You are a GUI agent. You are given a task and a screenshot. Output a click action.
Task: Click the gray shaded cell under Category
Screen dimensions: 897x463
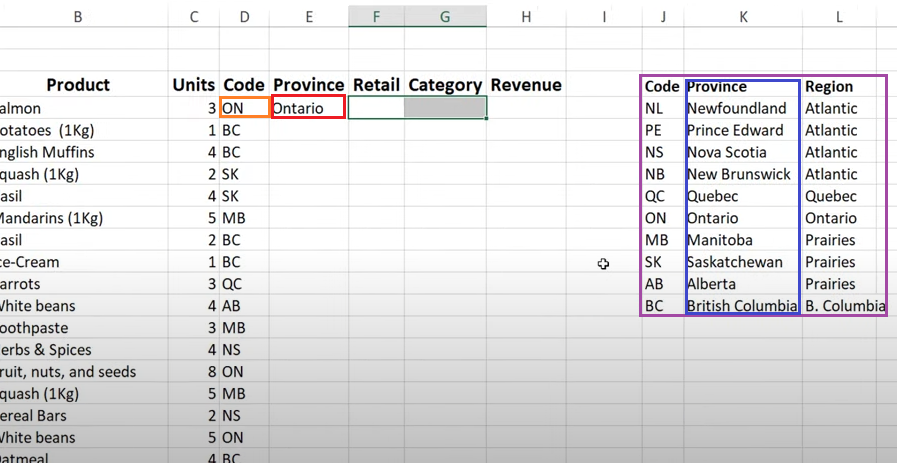[444, 107]
